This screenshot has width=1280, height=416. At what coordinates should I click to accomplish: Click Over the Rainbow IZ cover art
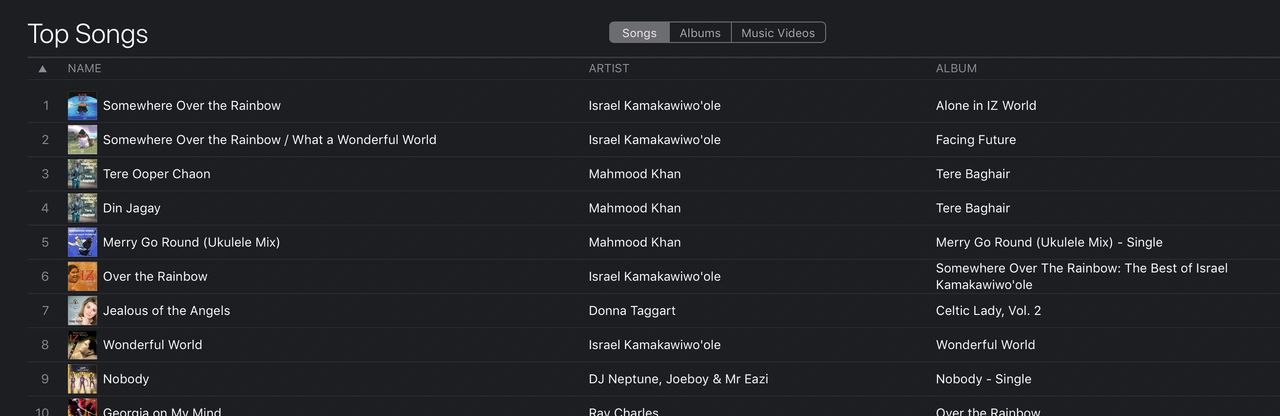pos(82,277)
